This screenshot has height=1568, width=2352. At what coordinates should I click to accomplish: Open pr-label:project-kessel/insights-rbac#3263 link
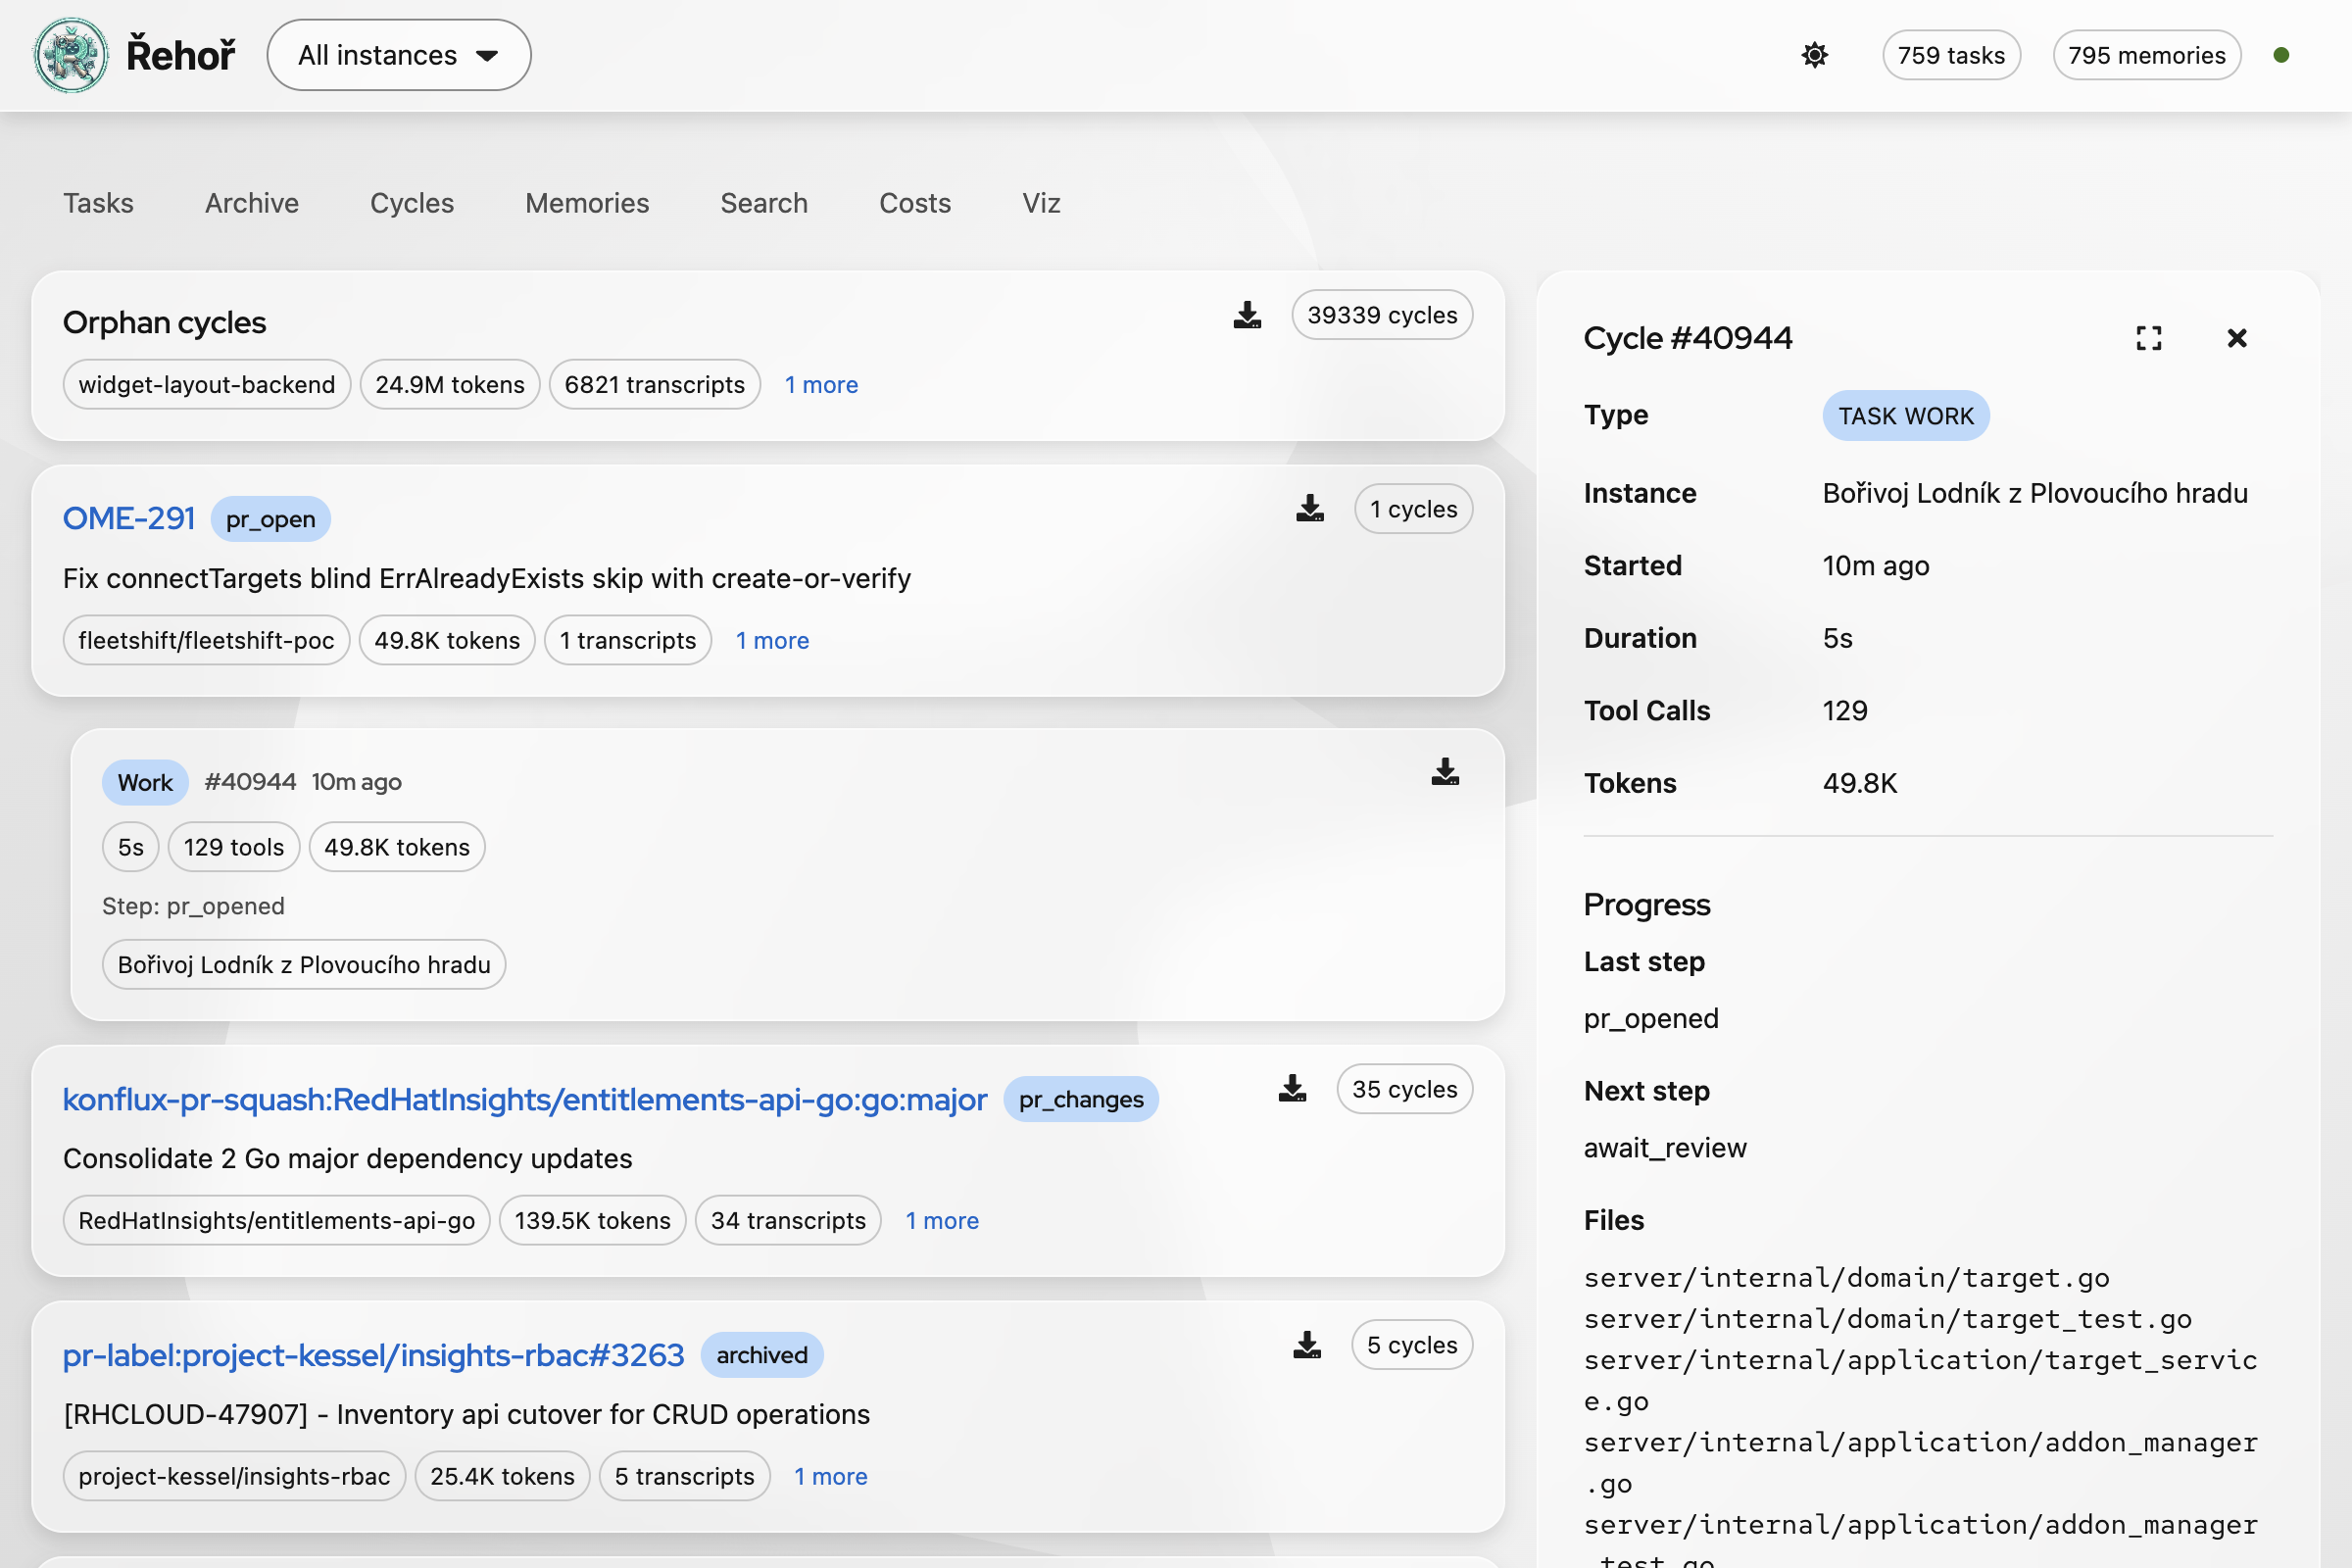pos(373,1355)
